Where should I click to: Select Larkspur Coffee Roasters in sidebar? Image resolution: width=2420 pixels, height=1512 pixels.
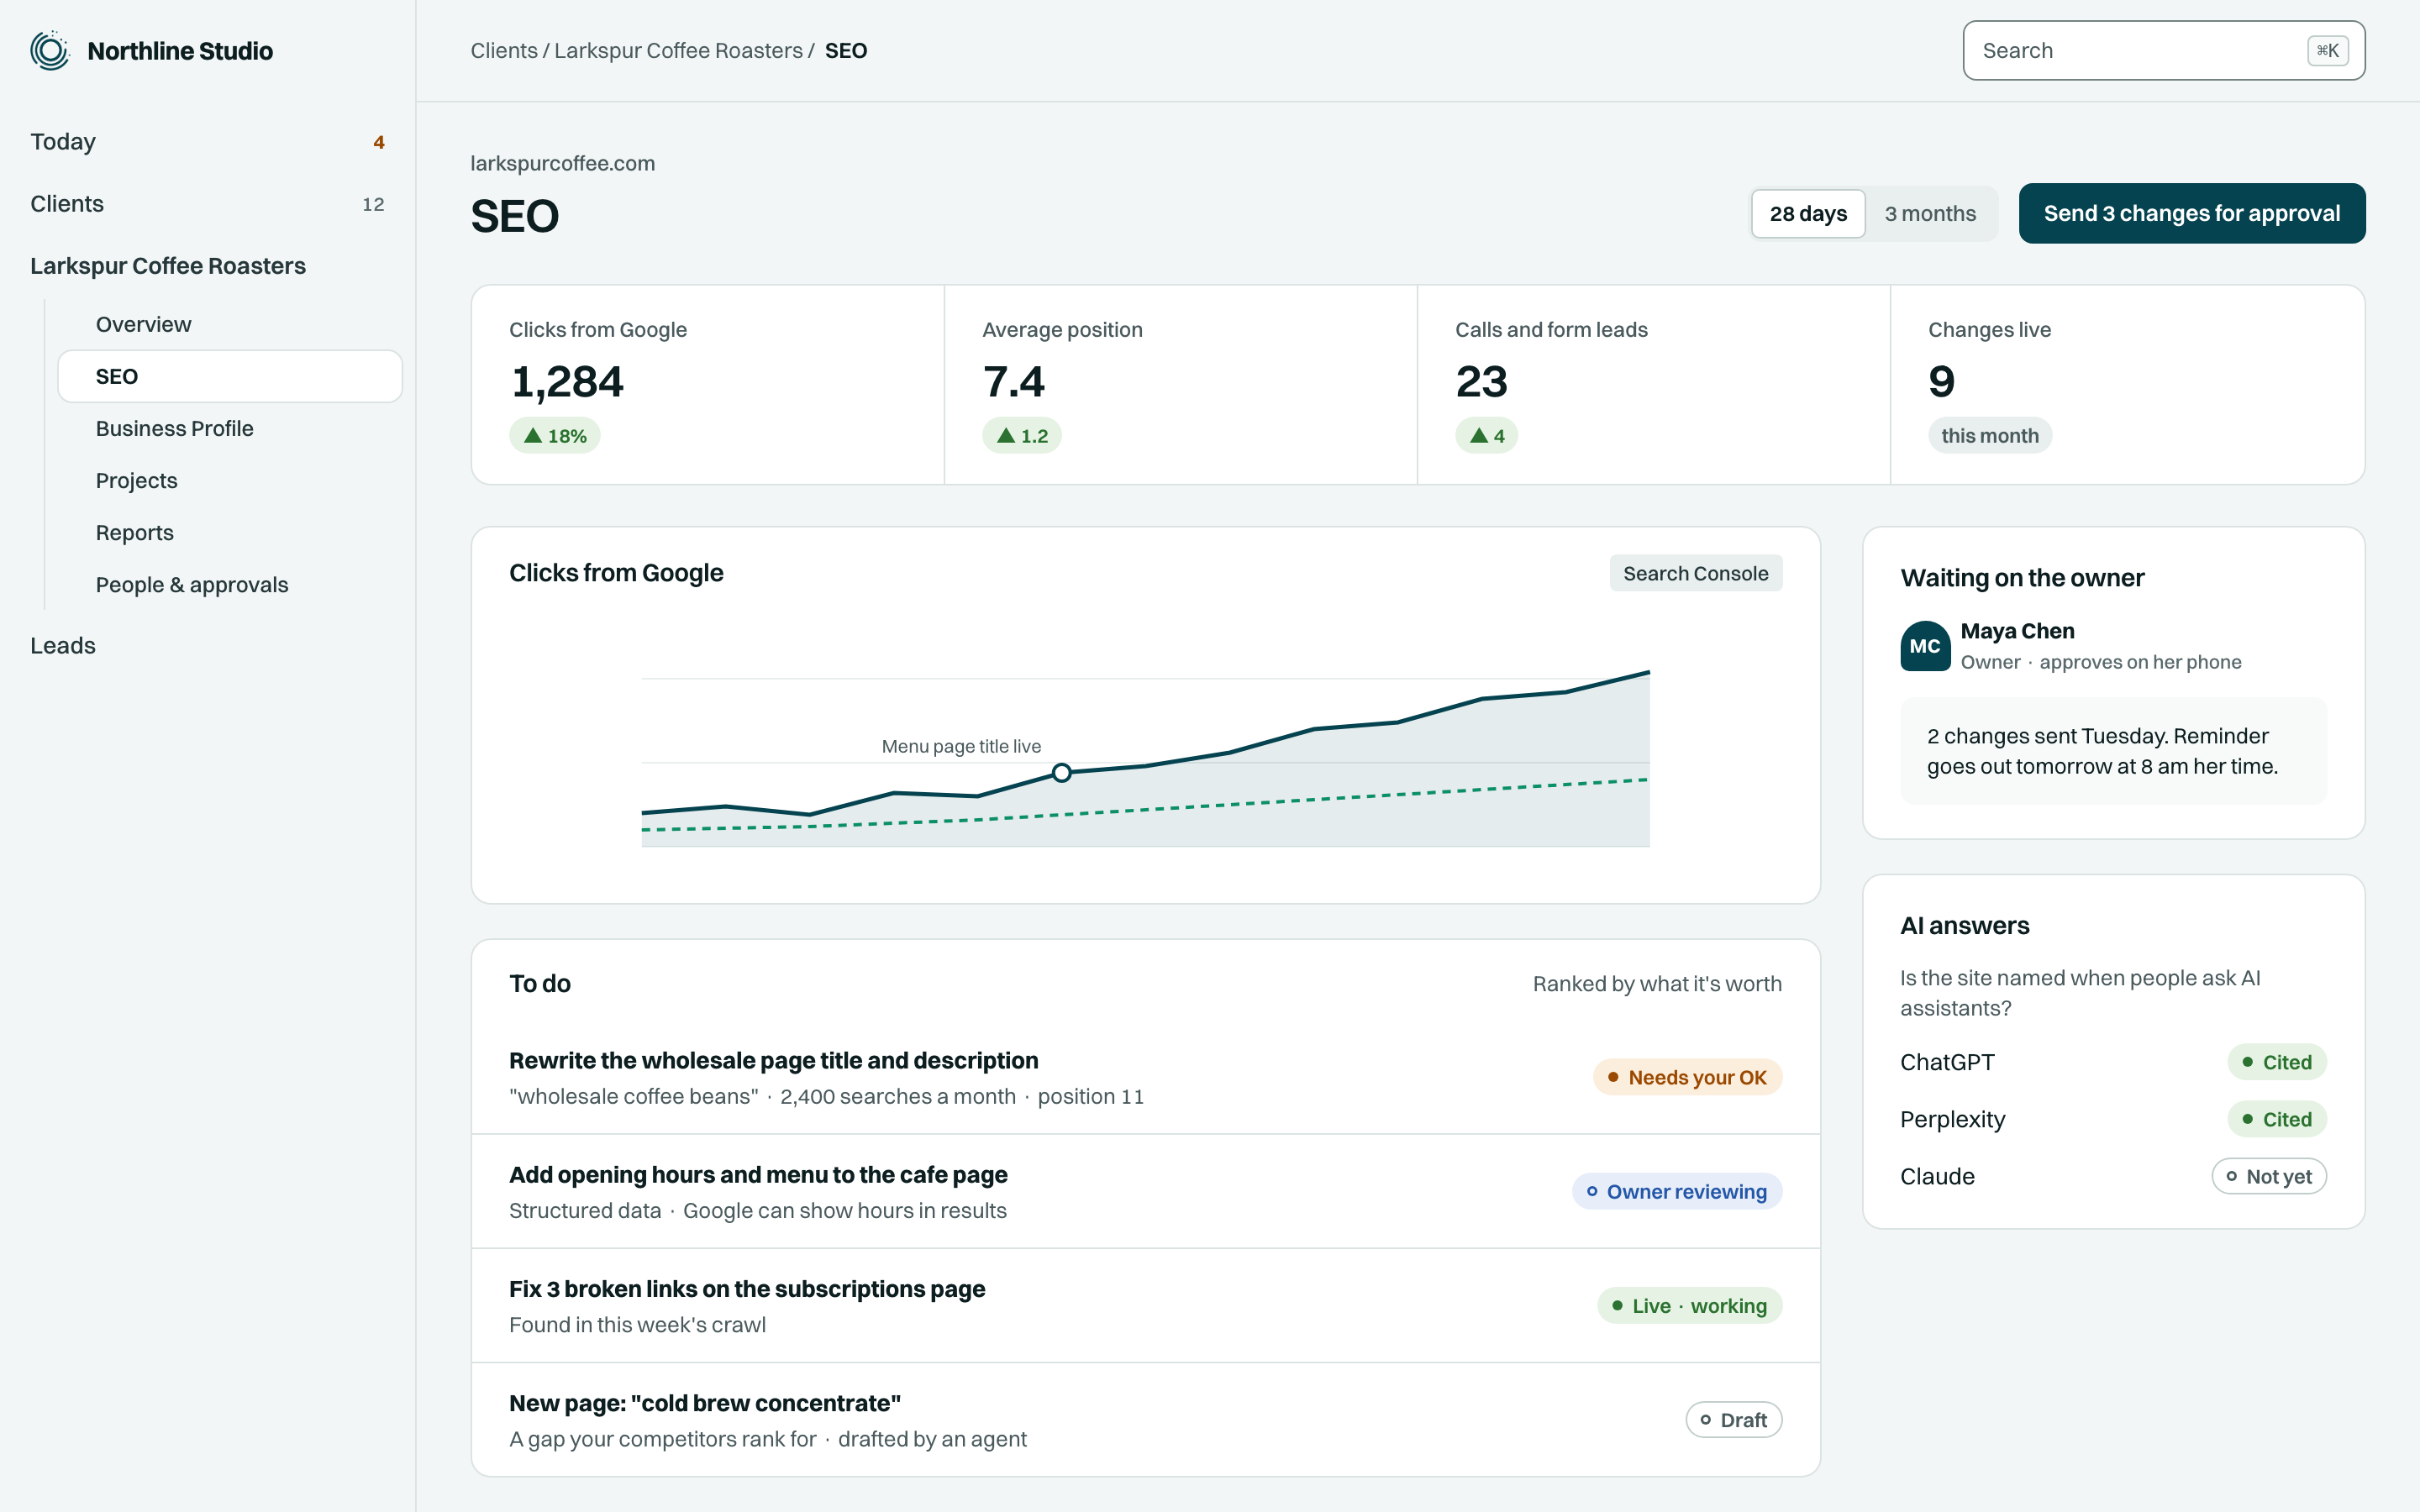point(207,266)
